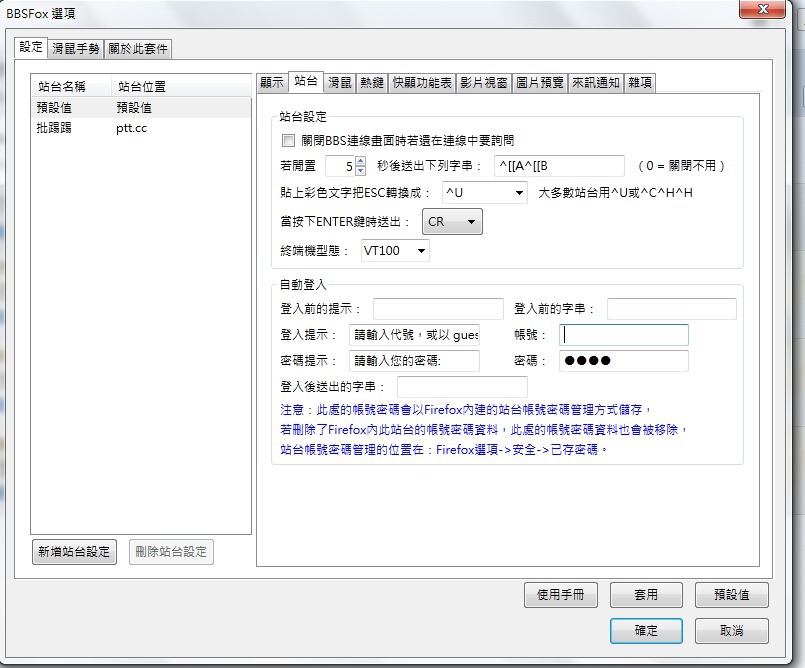Open the ESC conversion ^U dropdown
Viewport: 805px width, 668px height.
click(x=484, y=193)
